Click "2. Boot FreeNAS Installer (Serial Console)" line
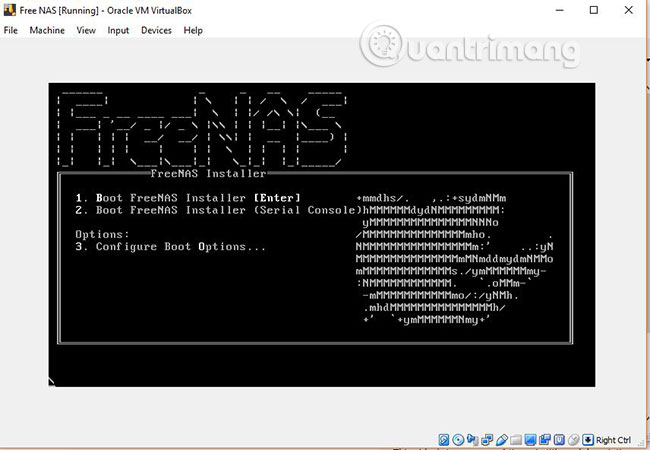Image resolution: width=650 pixels, height=450 pixels. point(218,210)
